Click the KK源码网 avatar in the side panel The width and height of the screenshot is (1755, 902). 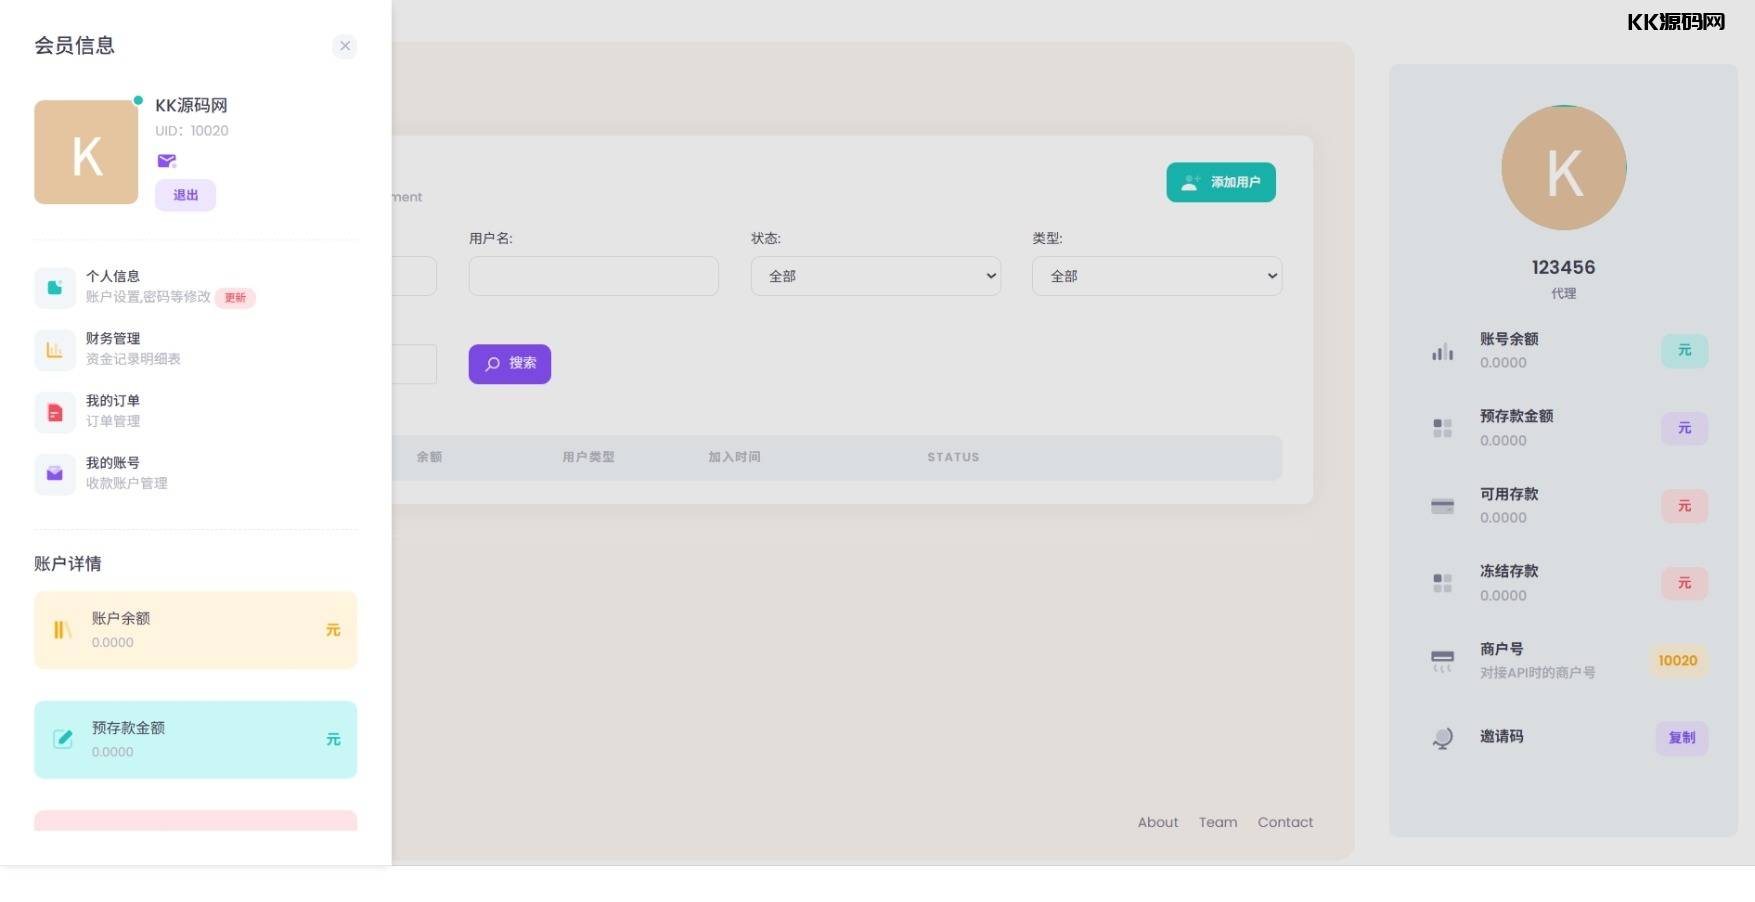(x=86, y=152)
